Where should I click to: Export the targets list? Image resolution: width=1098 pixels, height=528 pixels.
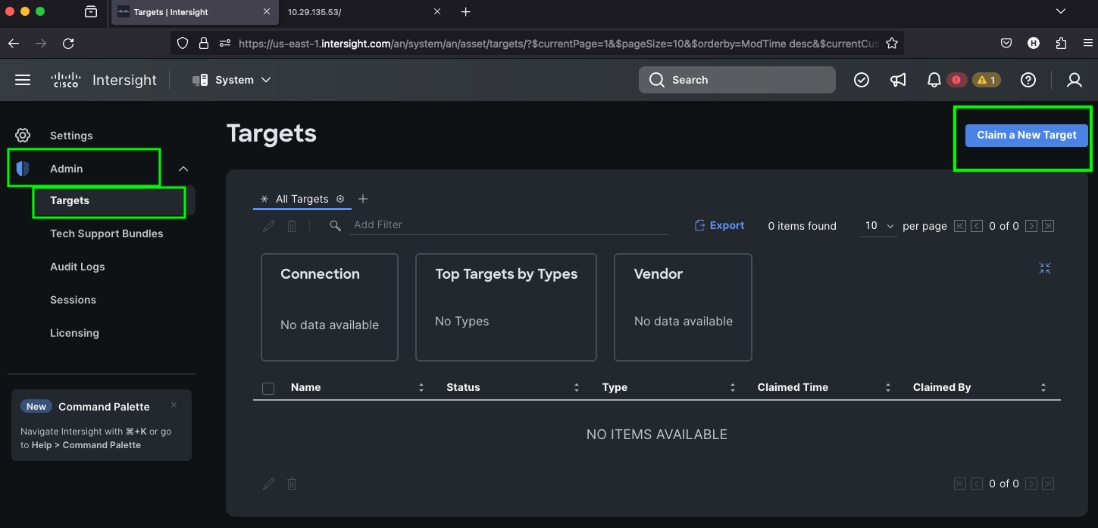click(720, 226)
